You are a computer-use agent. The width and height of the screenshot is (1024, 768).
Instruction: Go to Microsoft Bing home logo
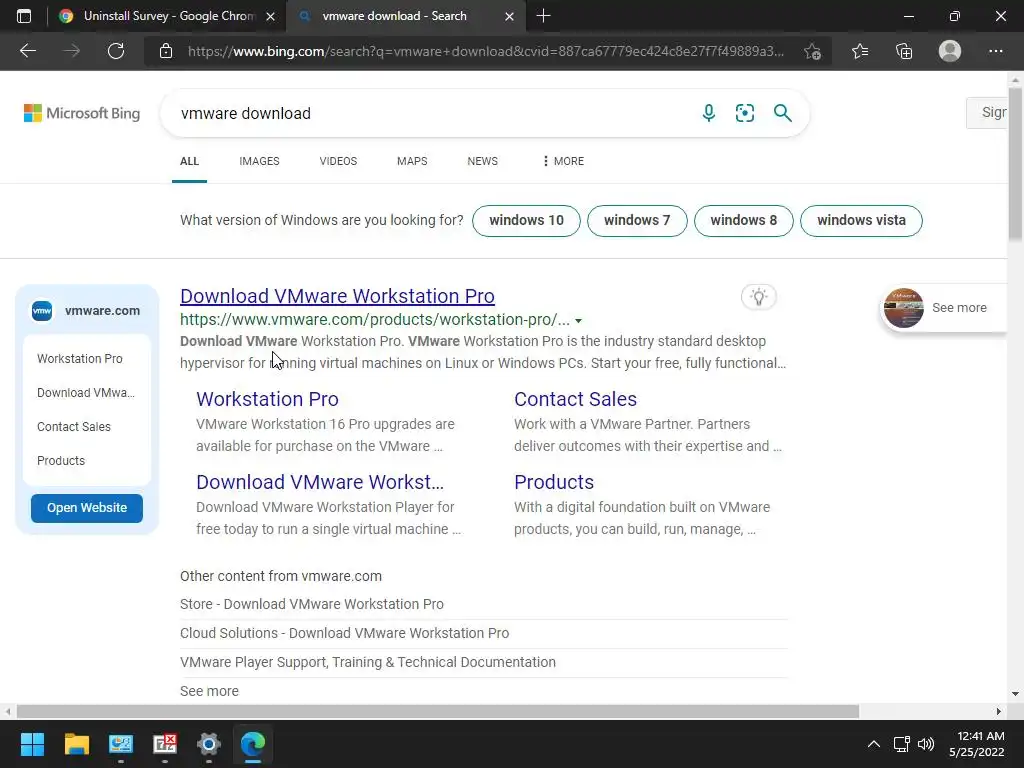(82, 113)
